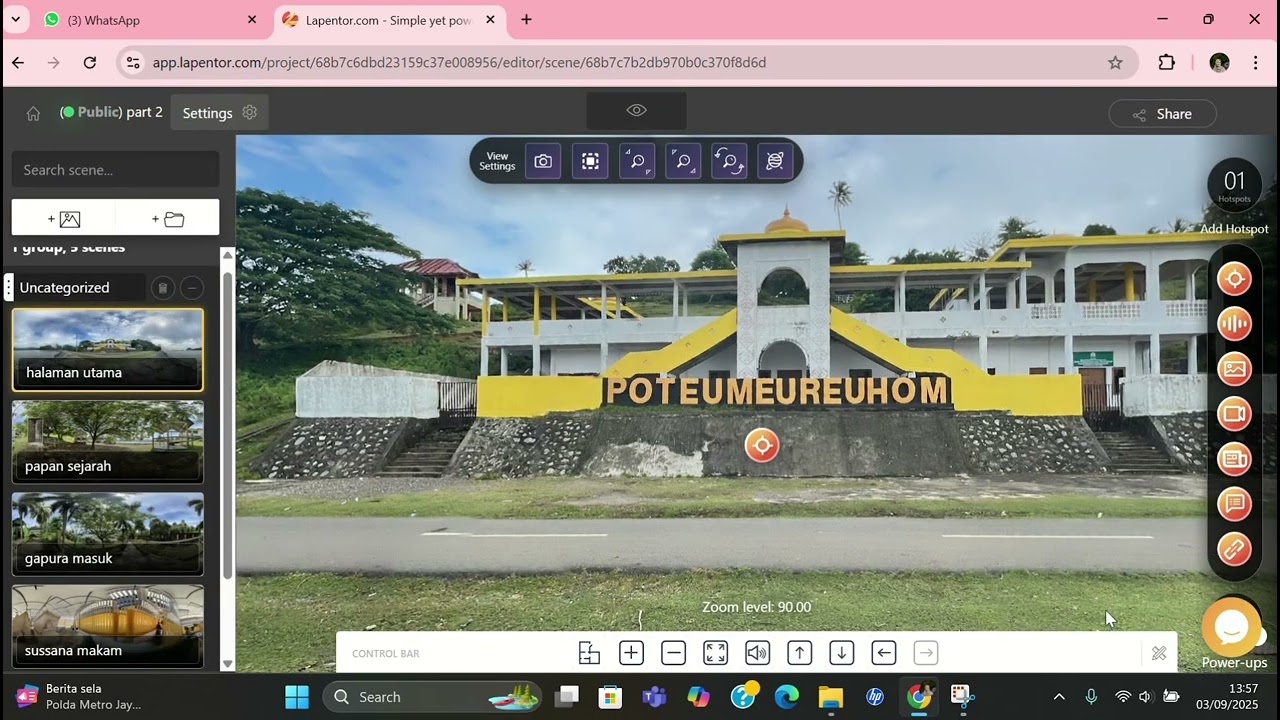Image resolution: width=1280 pixels, height=720 pixels.
Task: Open the Snipping Tool taskbar icon
Action: pos(961,697)
